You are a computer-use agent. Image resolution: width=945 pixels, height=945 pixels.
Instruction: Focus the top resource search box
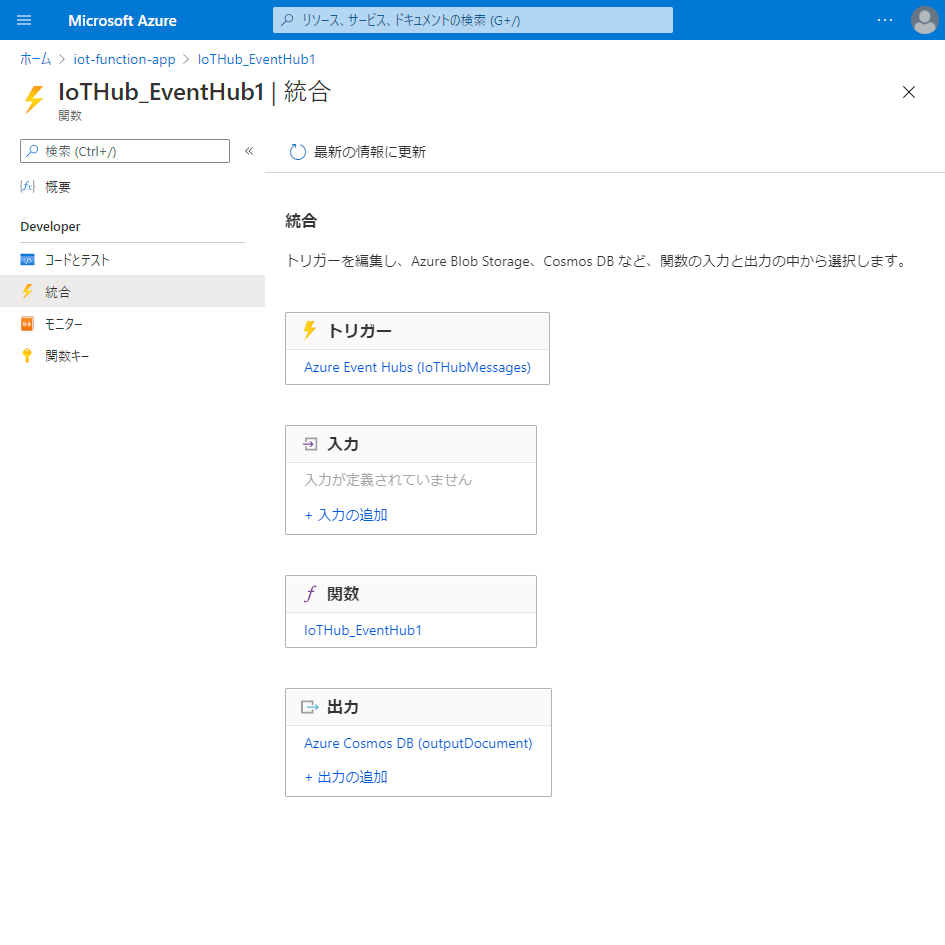(x=473, y=20)
